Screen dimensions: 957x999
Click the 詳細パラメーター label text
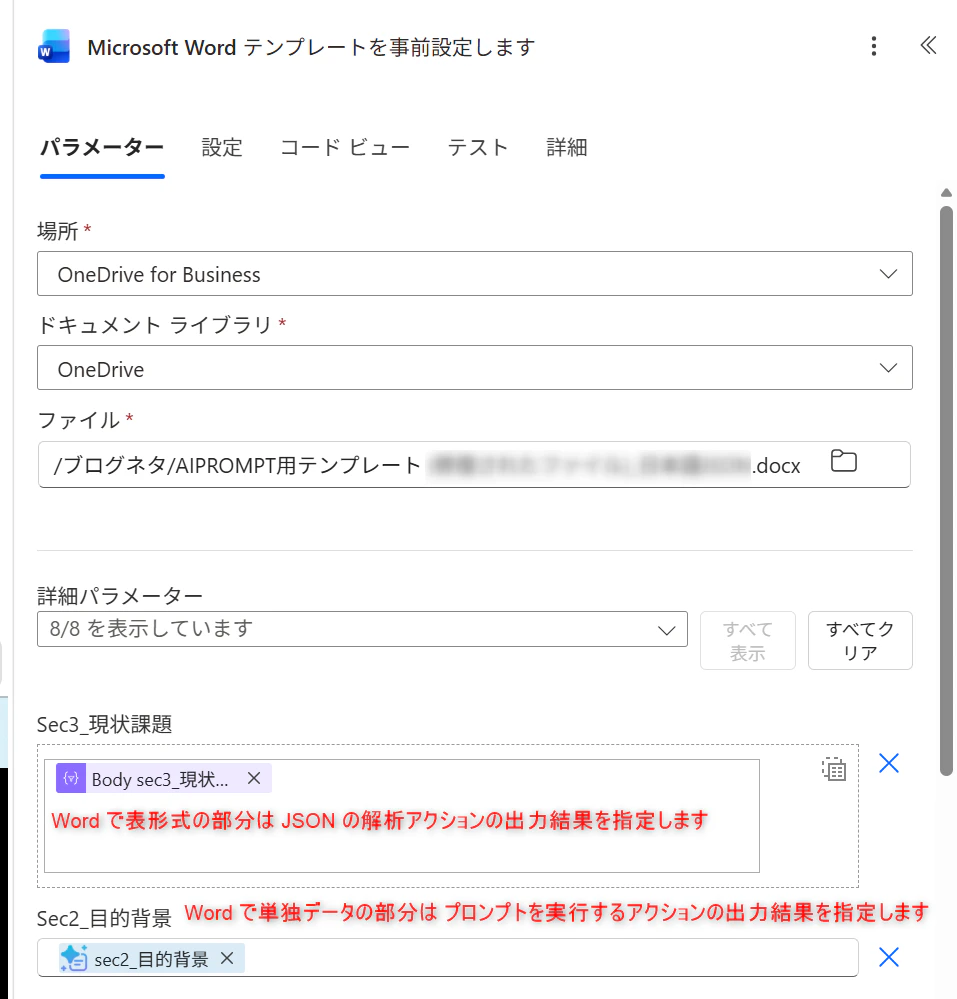pyautogui.click(x=120, y=596)
